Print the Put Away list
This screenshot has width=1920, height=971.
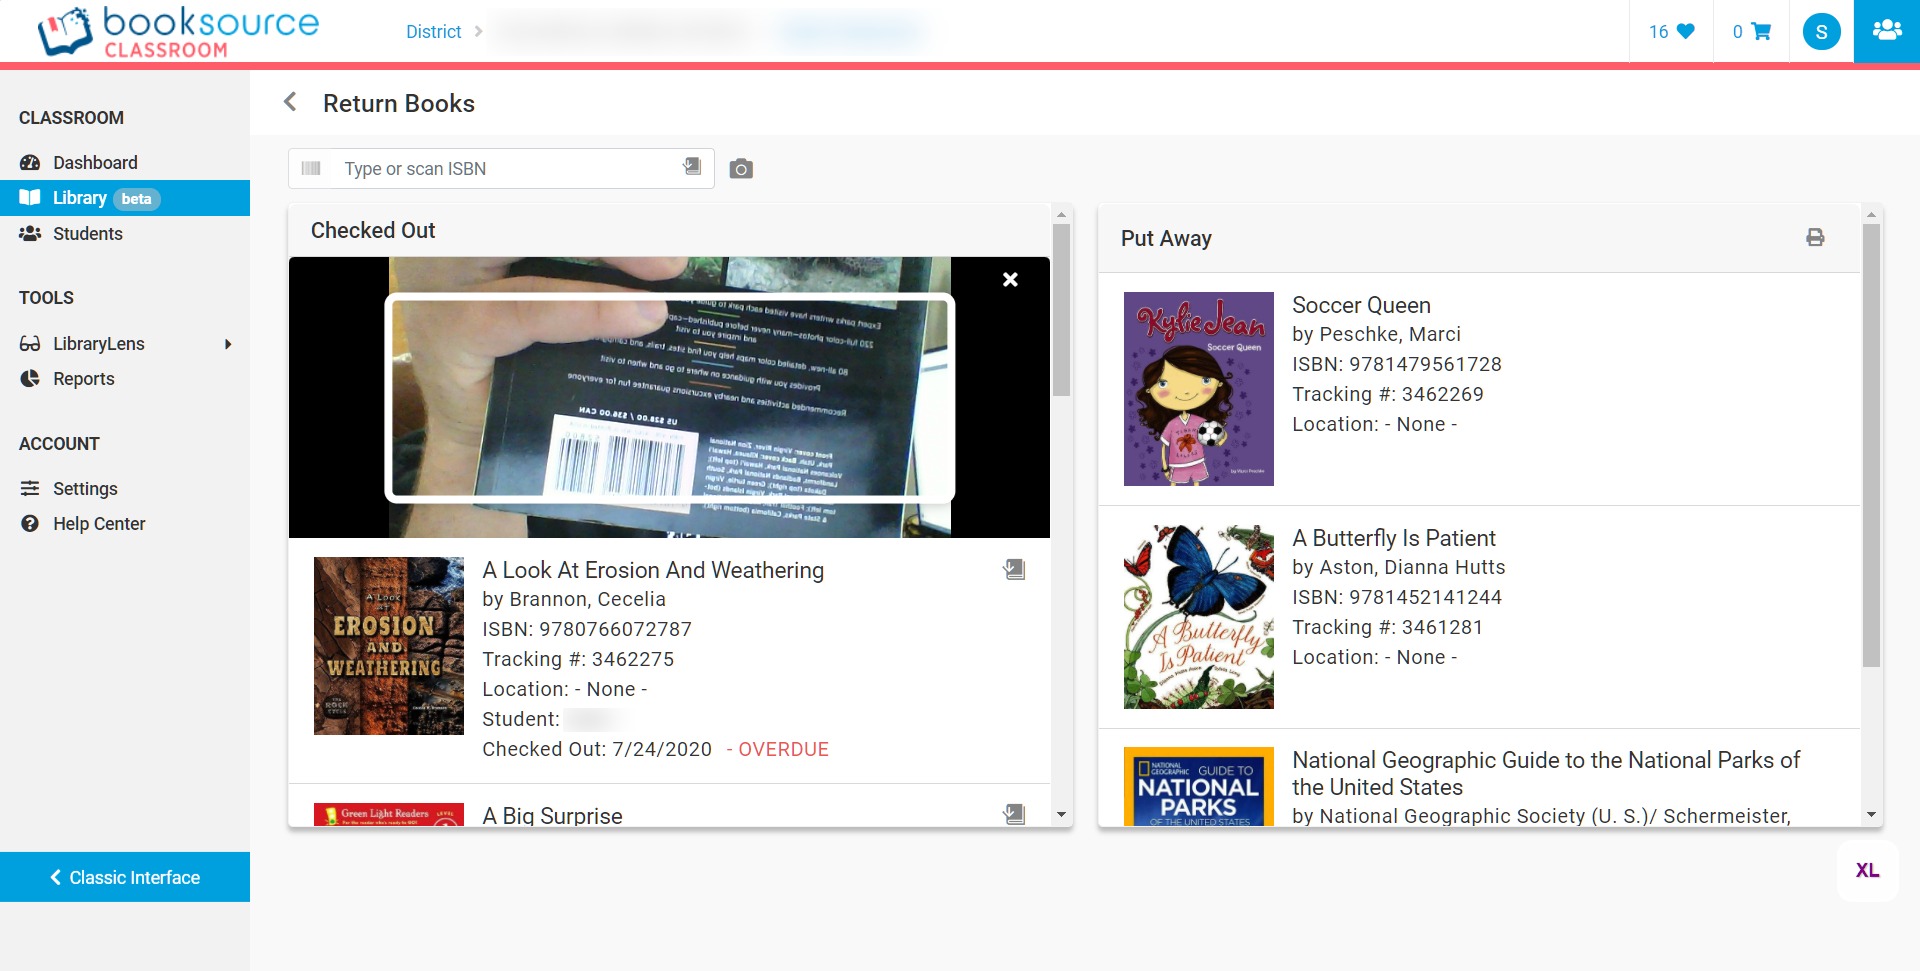(1815, 237)
